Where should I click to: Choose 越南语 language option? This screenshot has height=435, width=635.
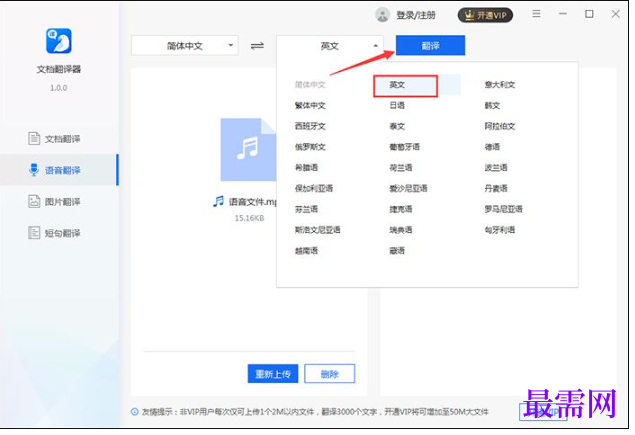click(x=306, y=251)
